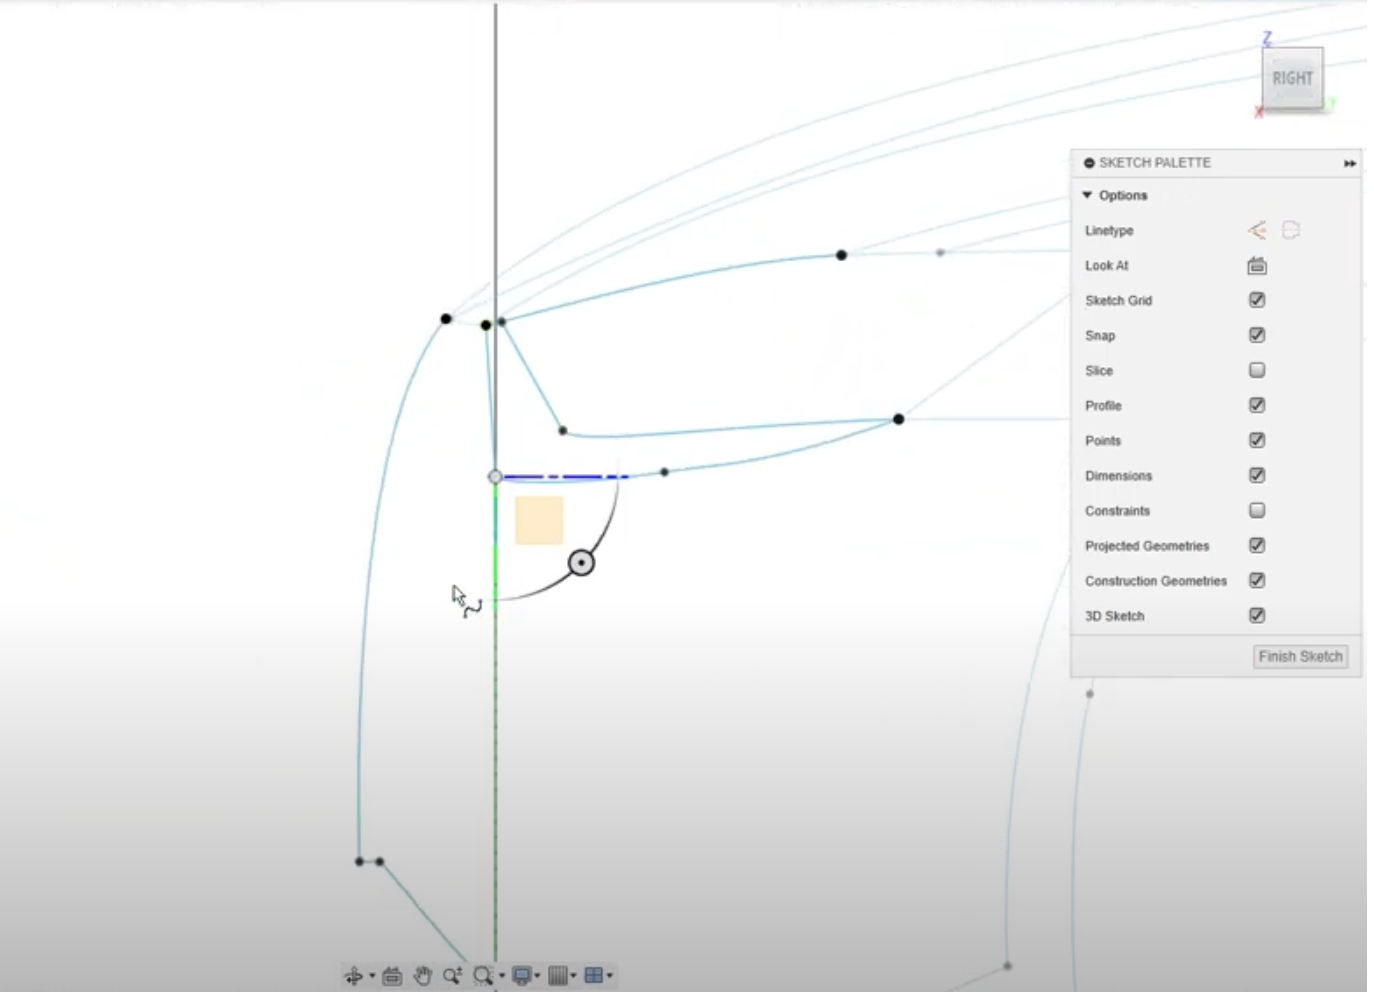The height and width of the screenshot is (992, 1374).
Task: Collapse the Options section triangle
Action: tap(1087, 195)
